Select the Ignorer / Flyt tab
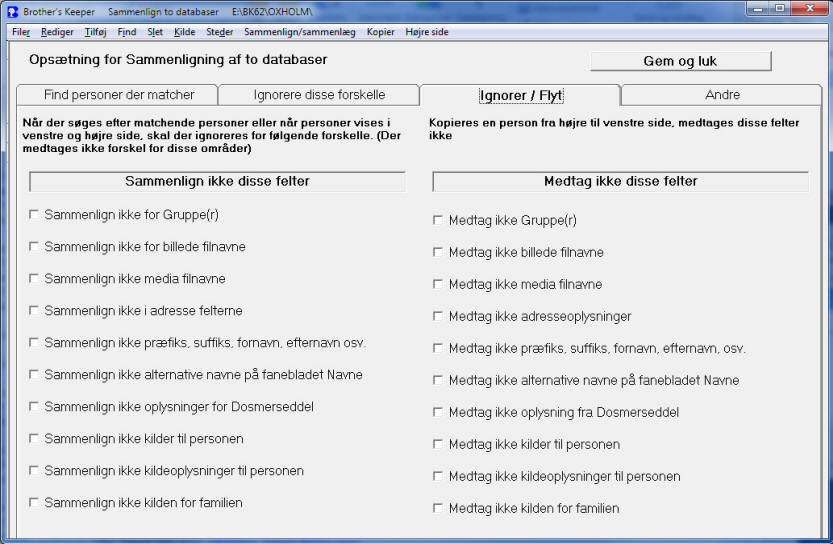 pos(520,95)
